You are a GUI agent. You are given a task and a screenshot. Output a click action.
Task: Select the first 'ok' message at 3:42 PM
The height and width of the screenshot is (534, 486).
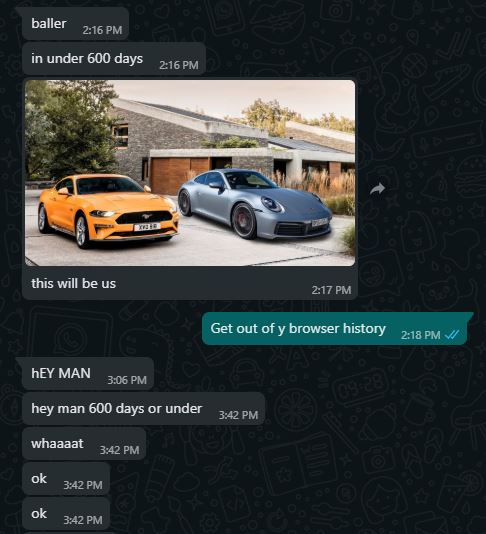point(66,479)
